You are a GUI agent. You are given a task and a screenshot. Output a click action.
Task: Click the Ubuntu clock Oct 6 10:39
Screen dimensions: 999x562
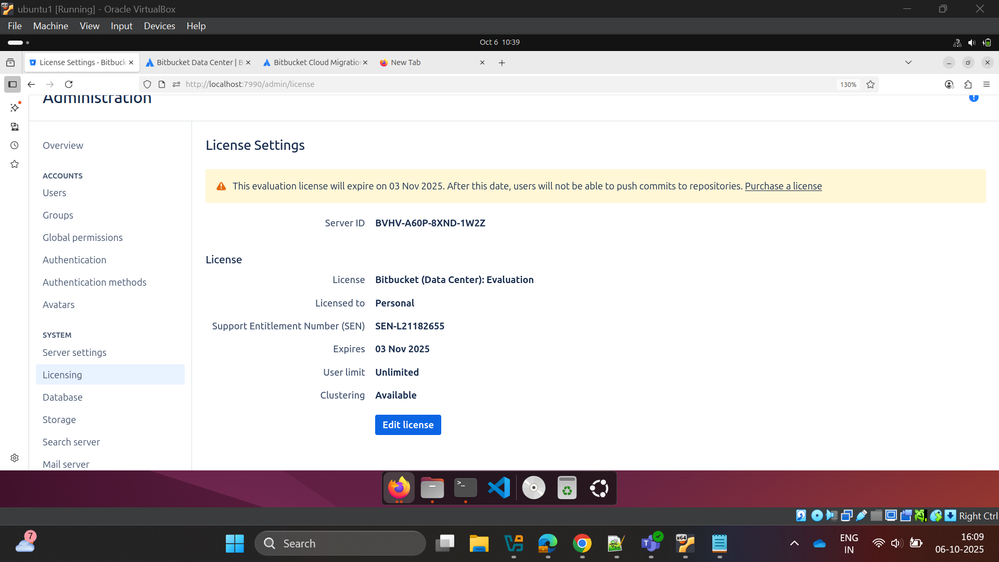pos(500,42)
